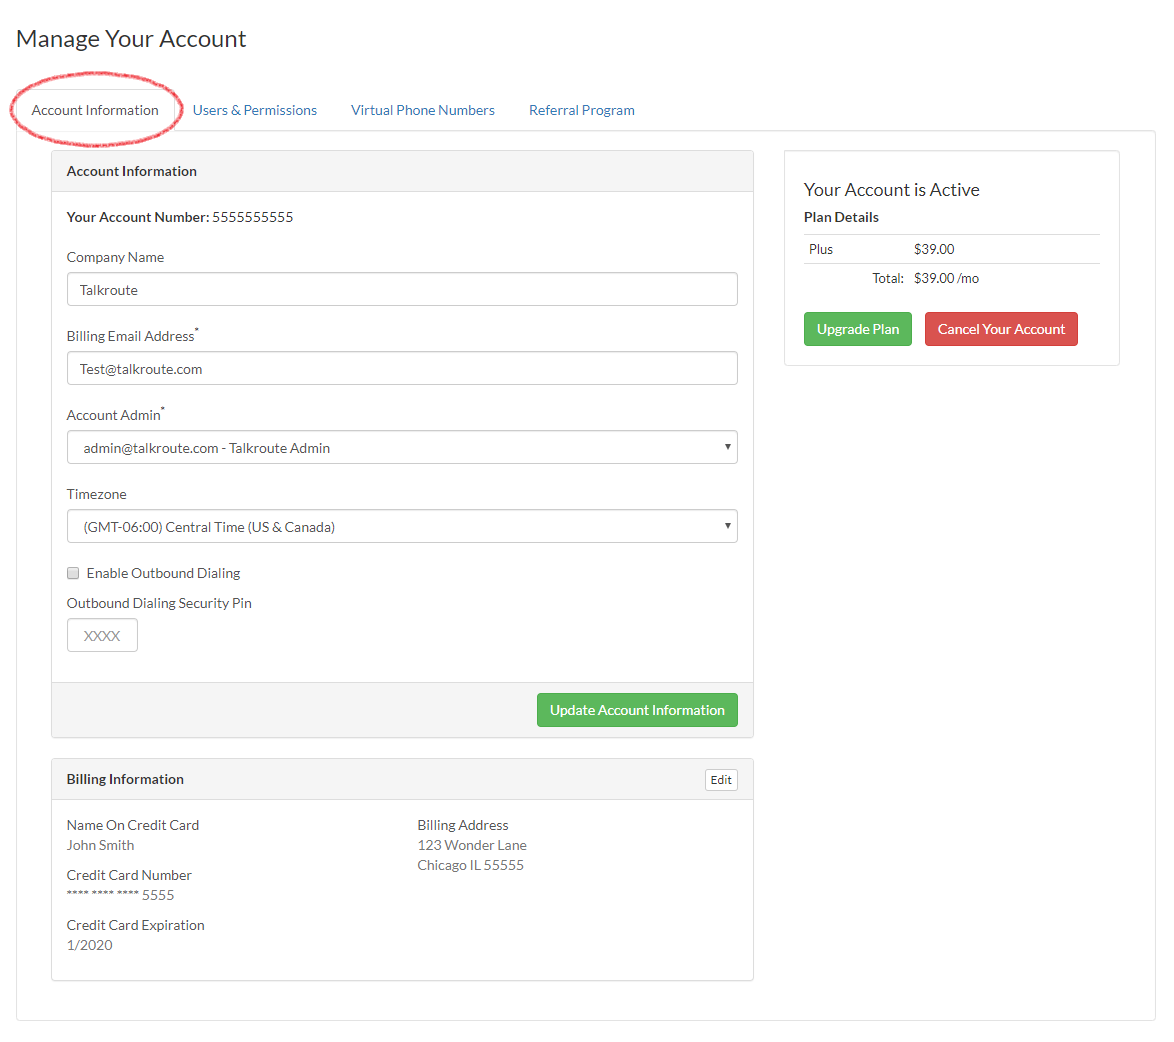Click the Billing Email Address field
1174x1042 pixels.
coord(400,368)
